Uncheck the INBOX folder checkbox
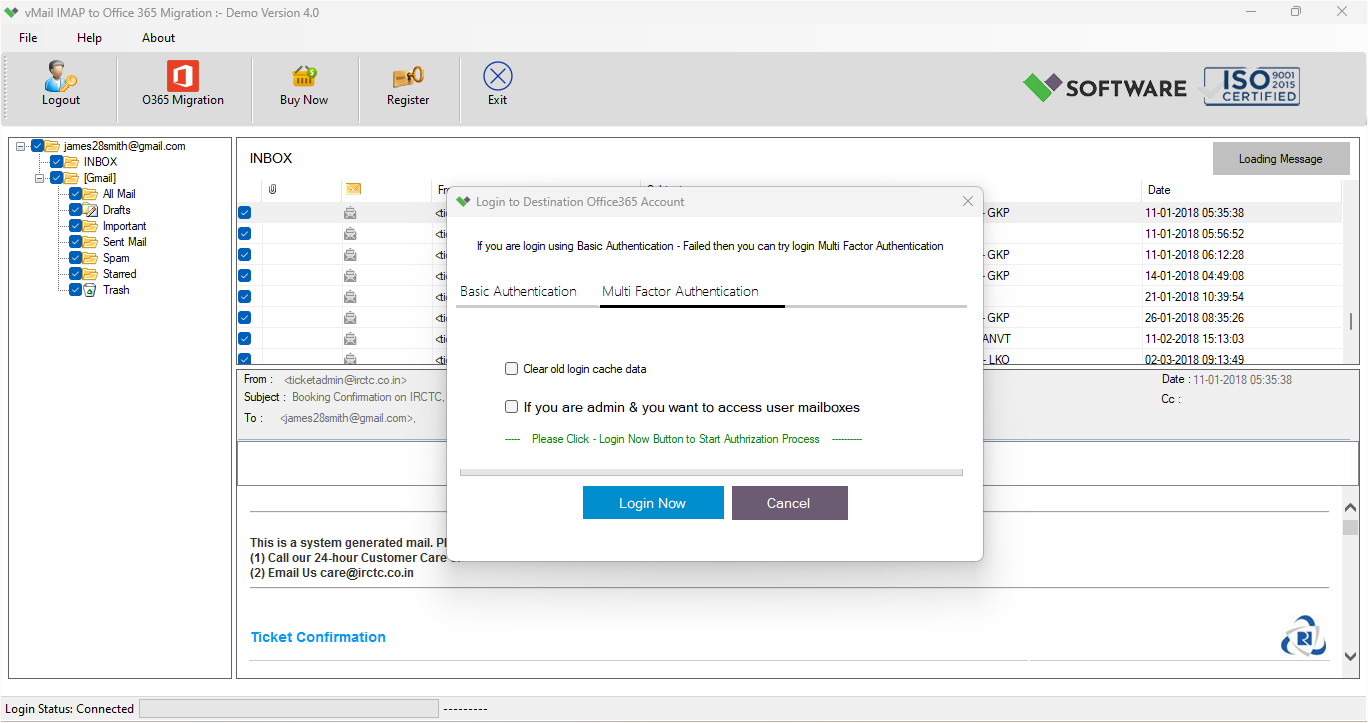Screen dimensions: 1368x723 pos(57,162)
